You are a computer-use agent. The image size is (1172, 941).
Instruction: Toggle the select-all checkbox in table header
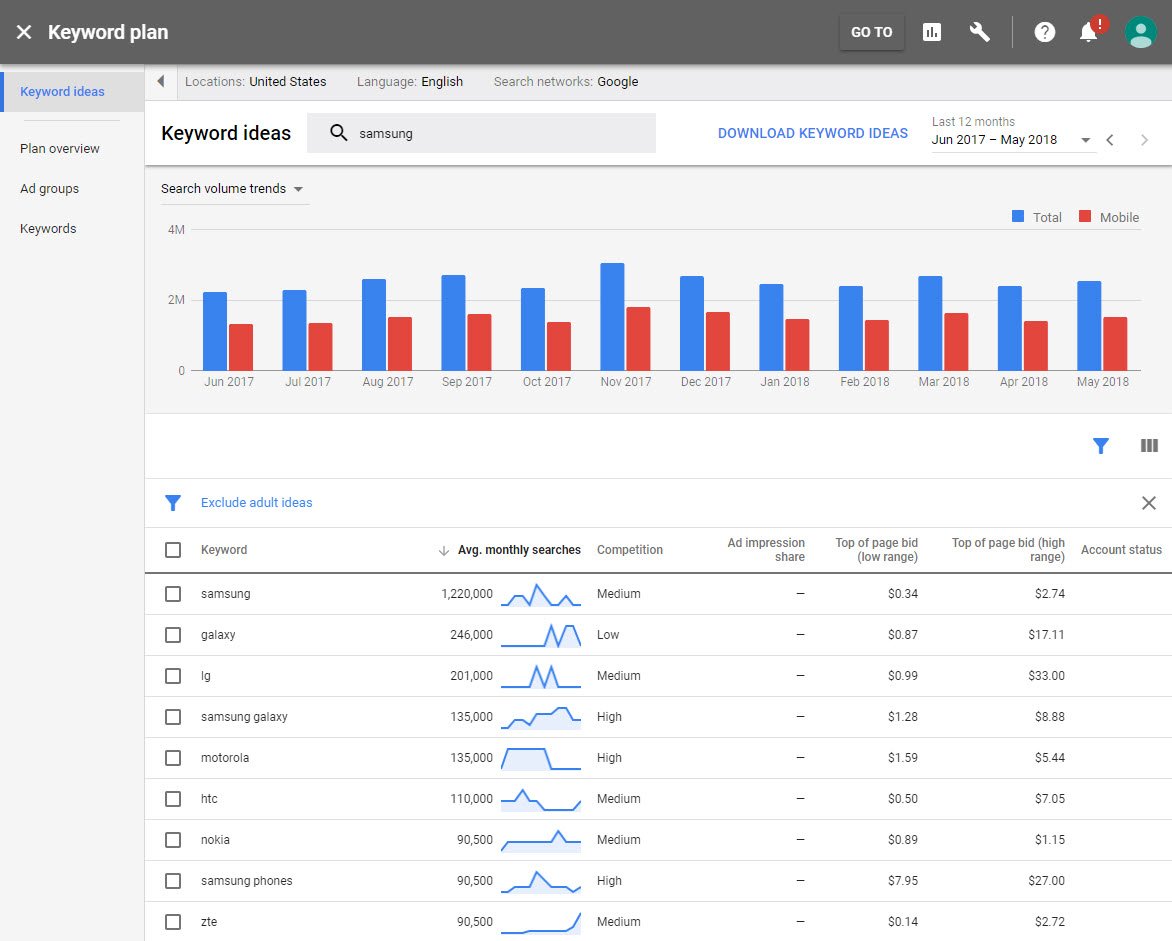(173, 549)
